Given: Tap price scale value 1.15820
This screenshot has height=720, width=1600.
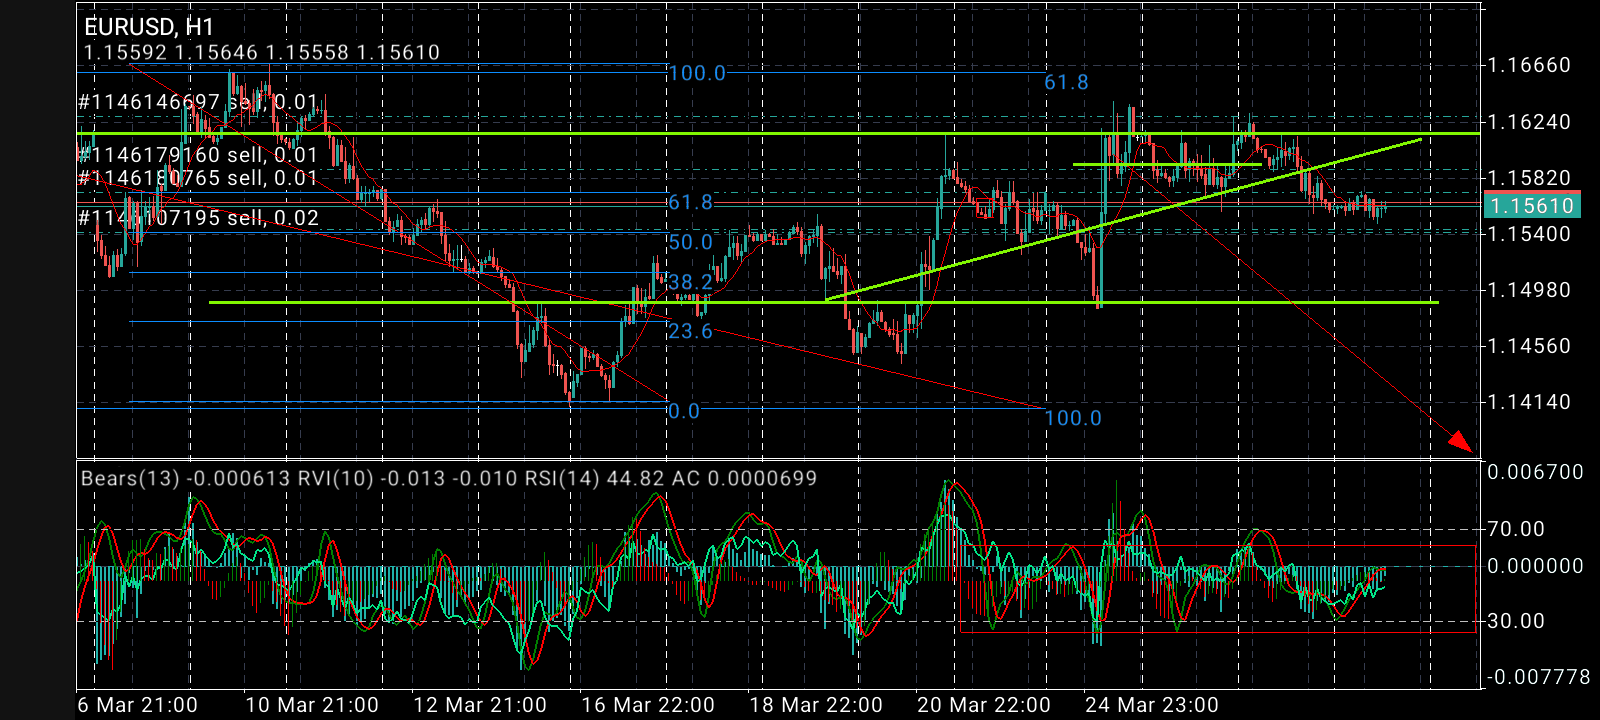Looking at the screenshot, I should click(x=1530, y=178).
